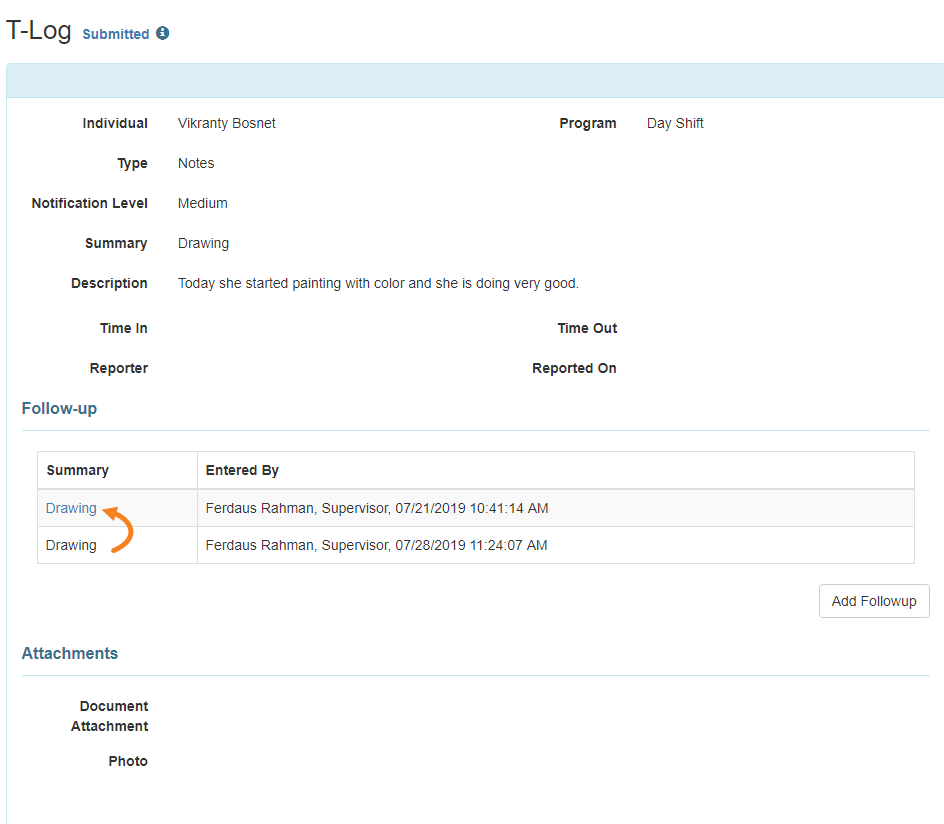This screenshot has height=824, width=944.
Task: Click the 07/28/2019 Ferdaus Rahman entry
Action: pyautogui.click(x=376, y=545)
